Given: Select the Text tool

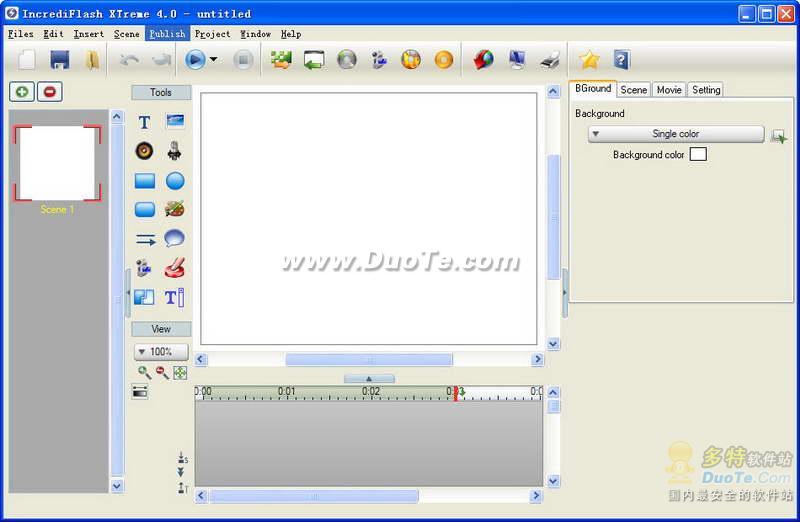Looking at the screenshot, I should pos(144,122).
